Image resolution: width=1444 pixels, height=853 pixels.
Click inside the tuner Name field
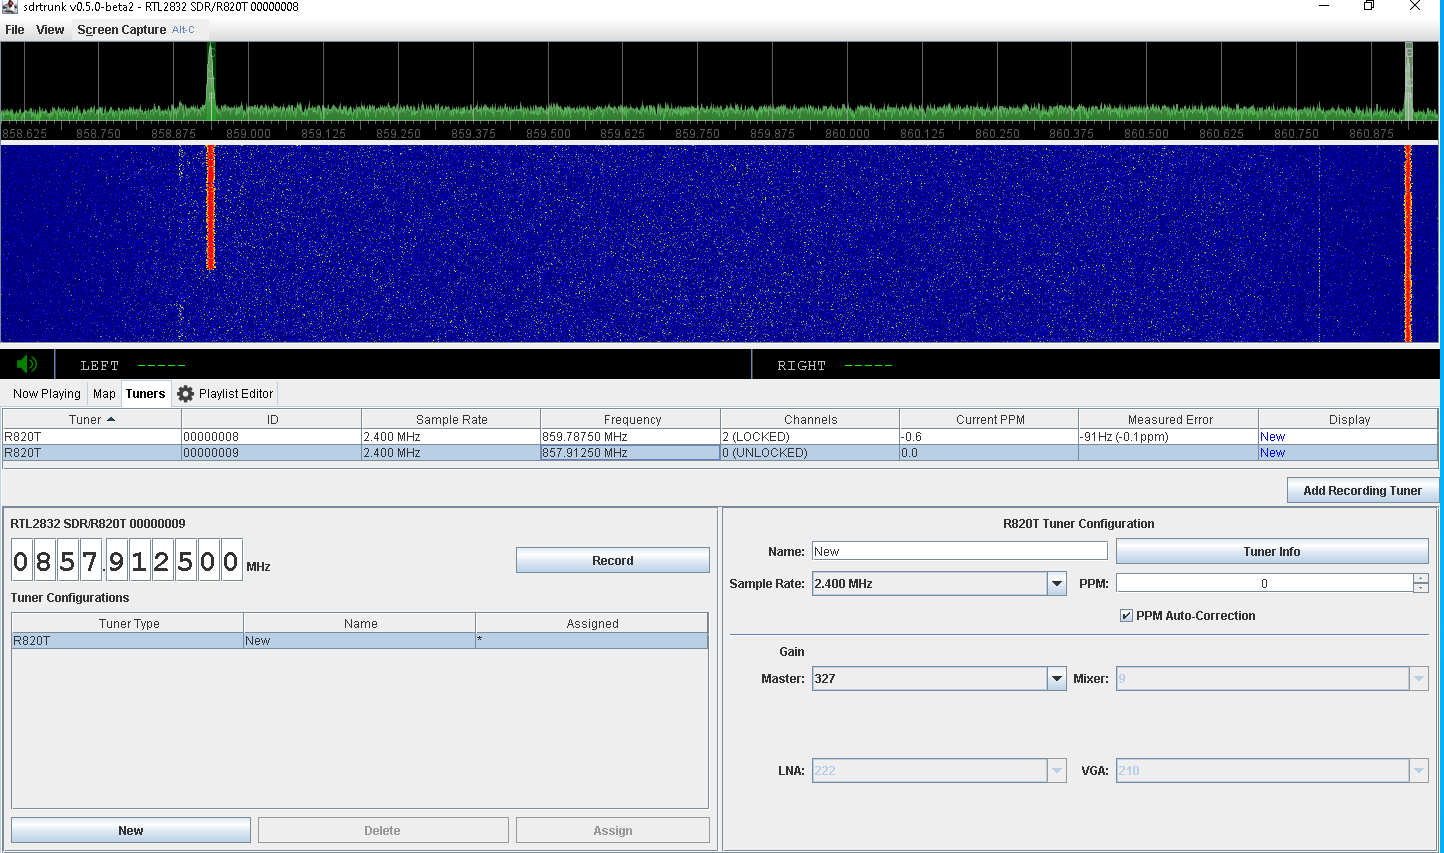click(958, 550)
